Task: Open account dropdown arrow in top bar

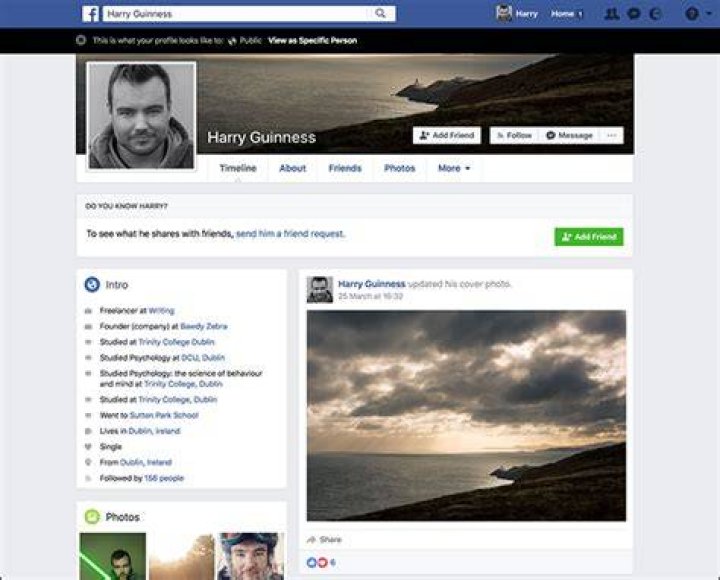Action: (710, 14)
